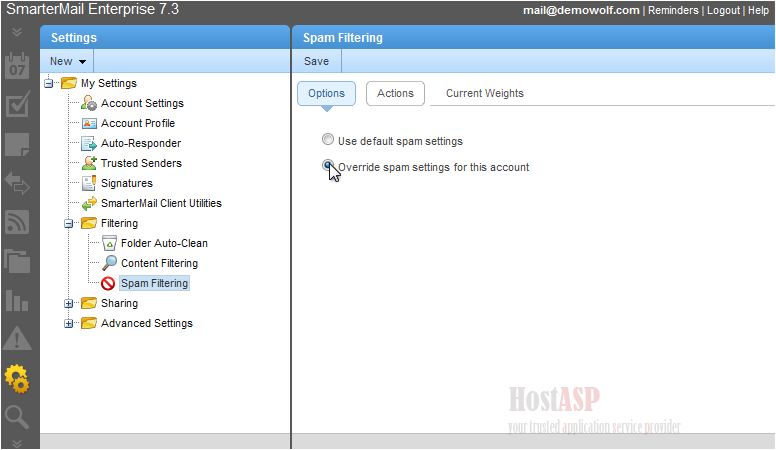Click the Filtering folder label
776x450 pixels.
[119, 223]
